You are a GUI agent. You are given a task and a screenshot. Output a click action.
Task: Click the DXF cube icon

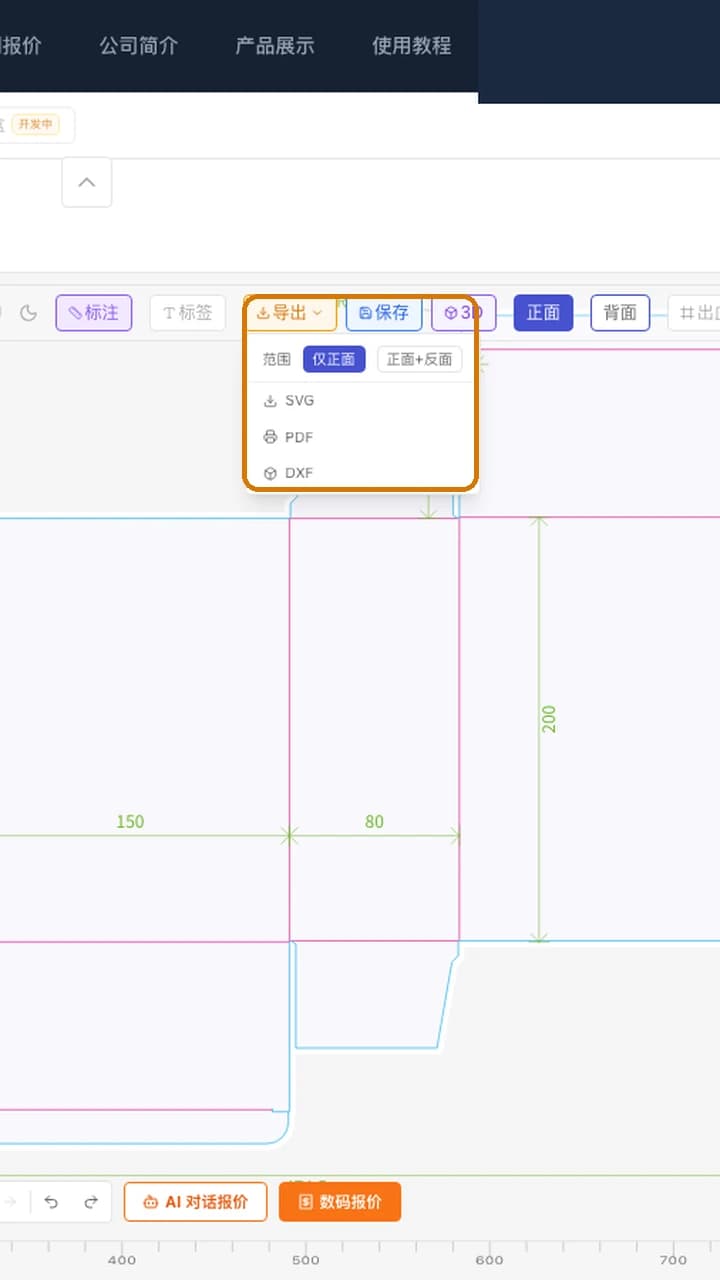270,473
